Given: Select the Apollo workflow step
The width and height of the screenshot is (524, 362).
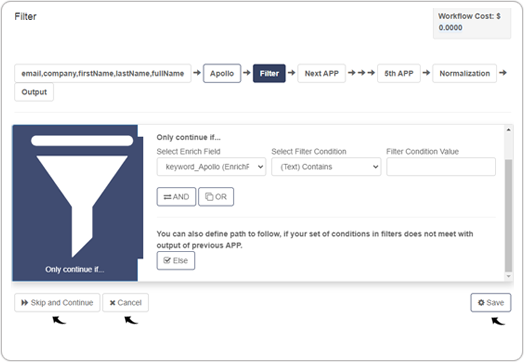Looking at the screenshot, I should pyautogui.click(x=222, y=74).
